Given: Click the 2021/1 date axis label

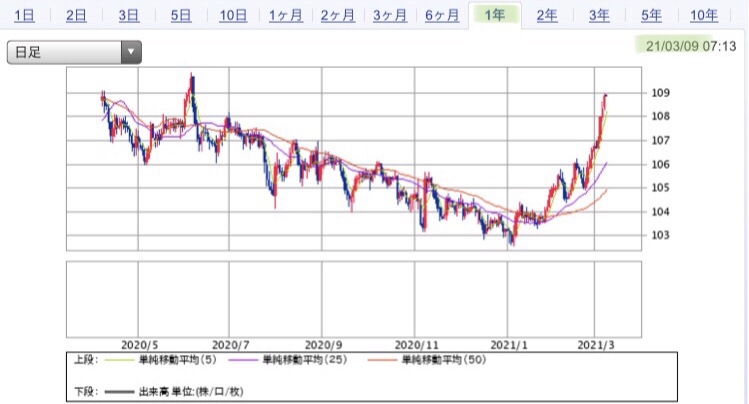Looking at the screenshot, I should (509, 345).
